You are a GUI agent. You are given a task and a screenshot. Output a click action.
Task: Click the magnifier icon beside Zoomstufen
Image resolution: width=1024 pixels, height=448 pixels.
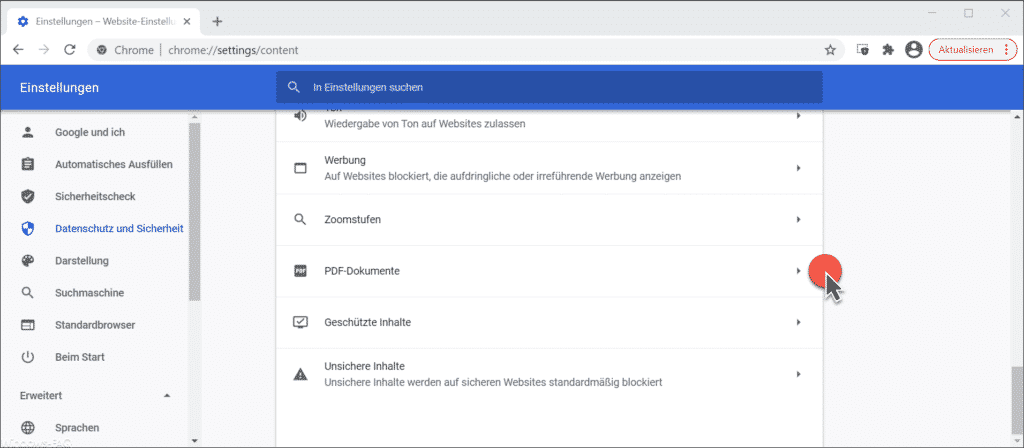coord(300,219)
